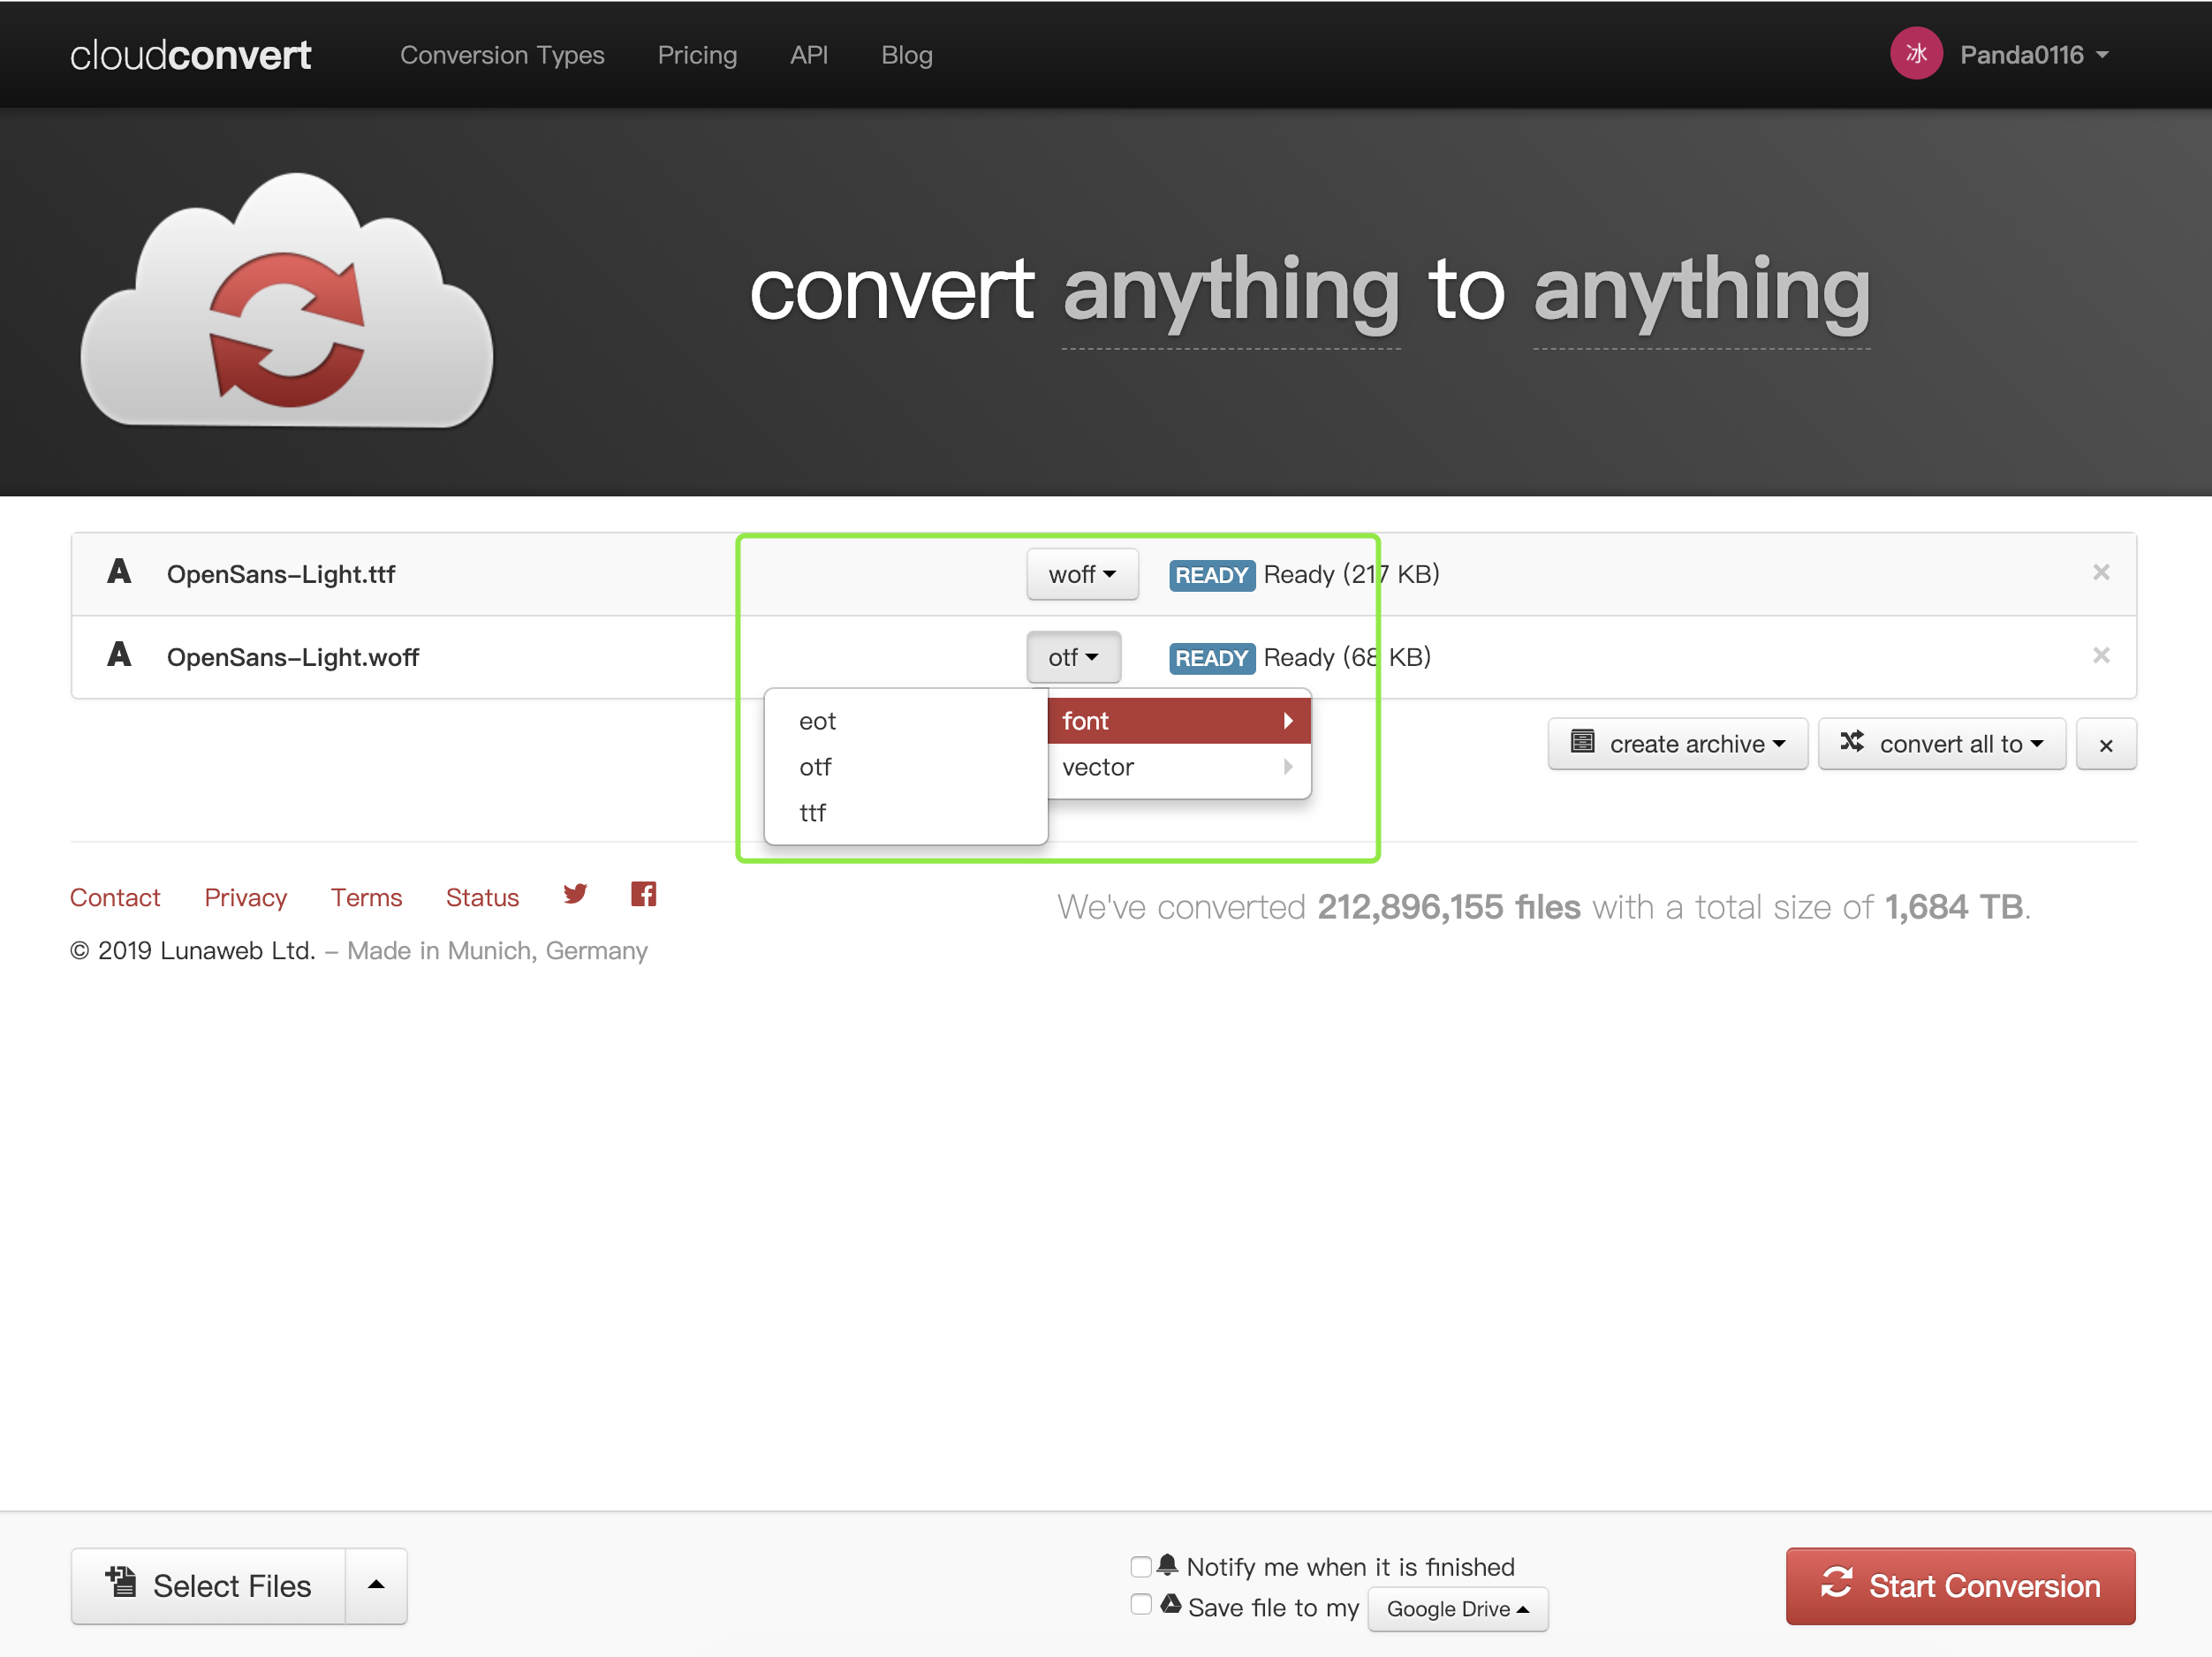Select ttf in the format list
The height and width of the screenshot is (1657, 2212).
pyautogui.click(x=812, y=813)
